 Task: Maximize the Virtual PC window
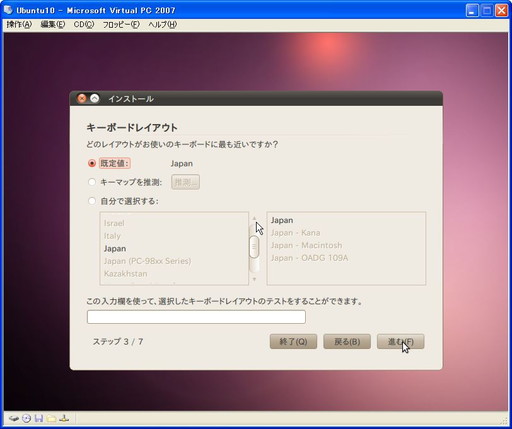[x=487, y=10]
